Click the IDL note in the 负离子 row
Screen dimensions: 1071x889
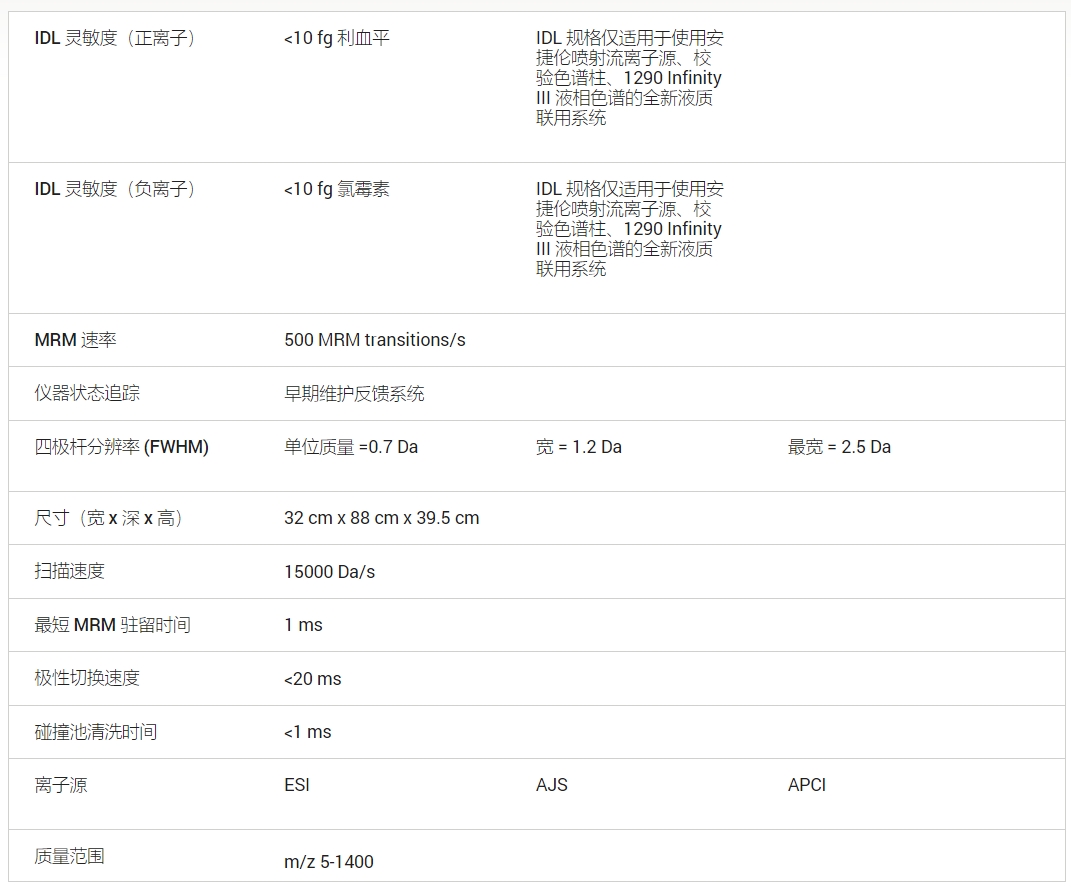pyautogui.click(x=629, y=229)
